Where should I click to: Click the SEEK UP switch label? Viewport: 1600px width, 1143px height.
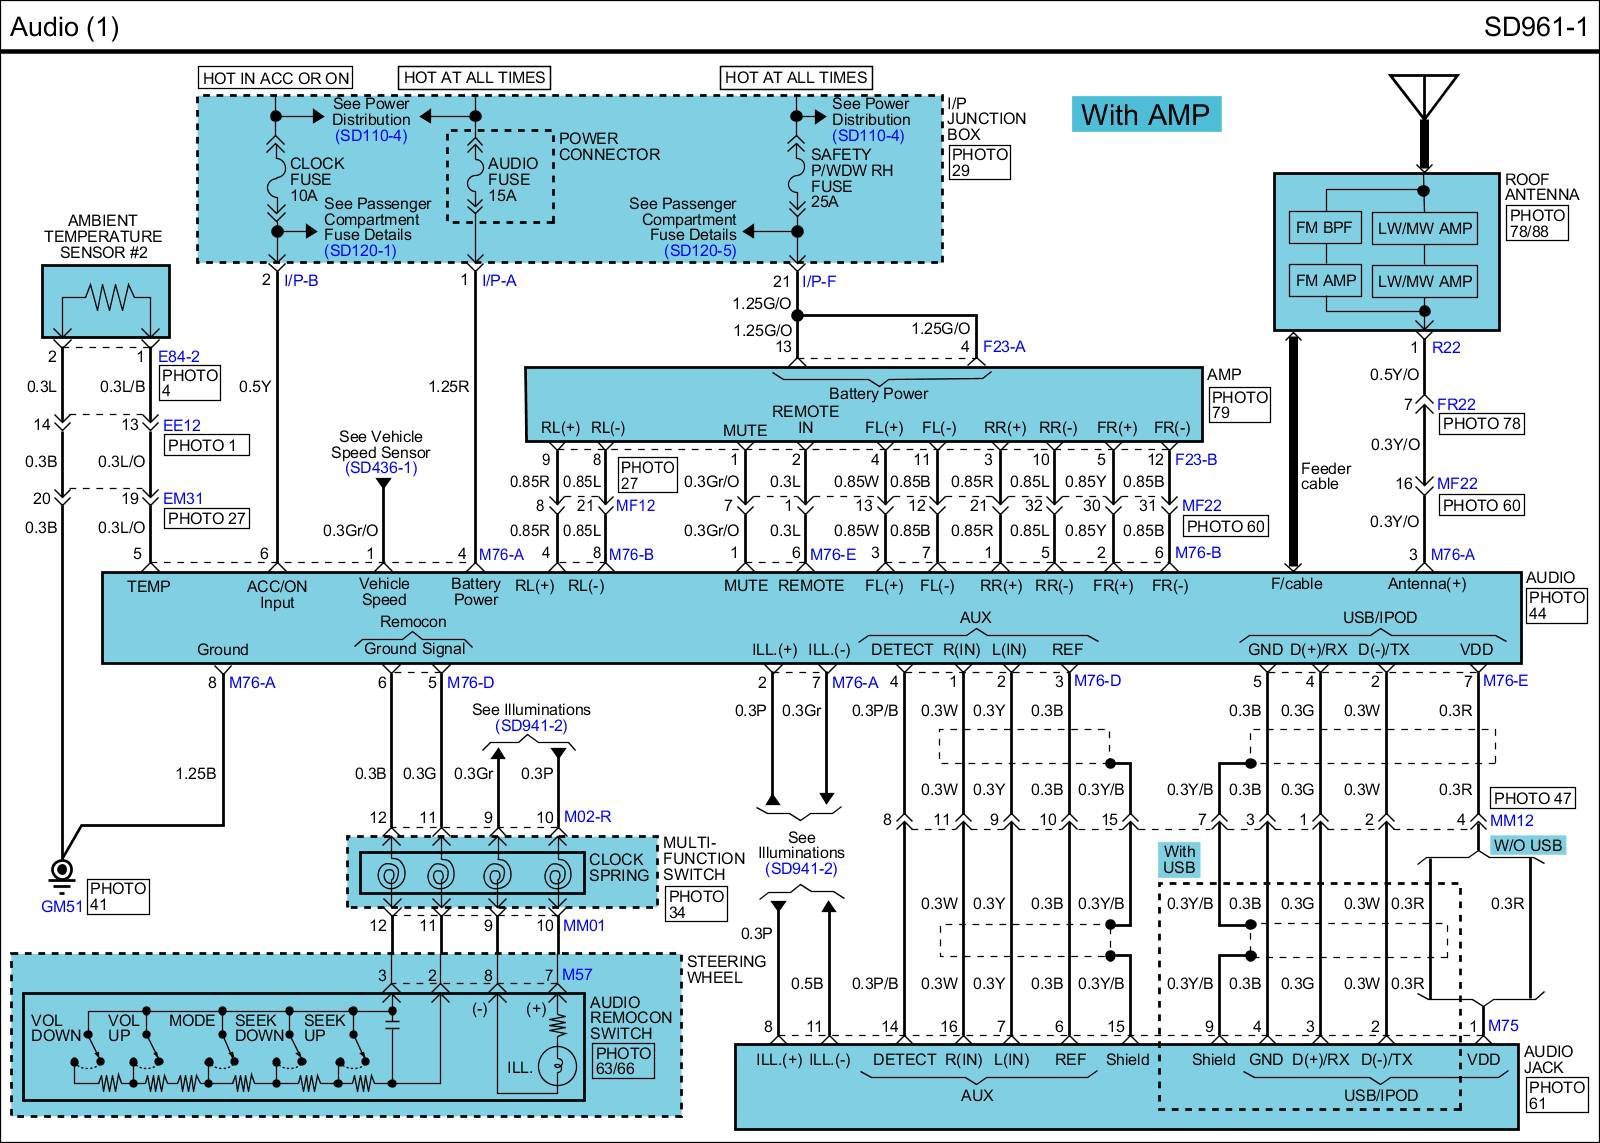[324, 1028]
